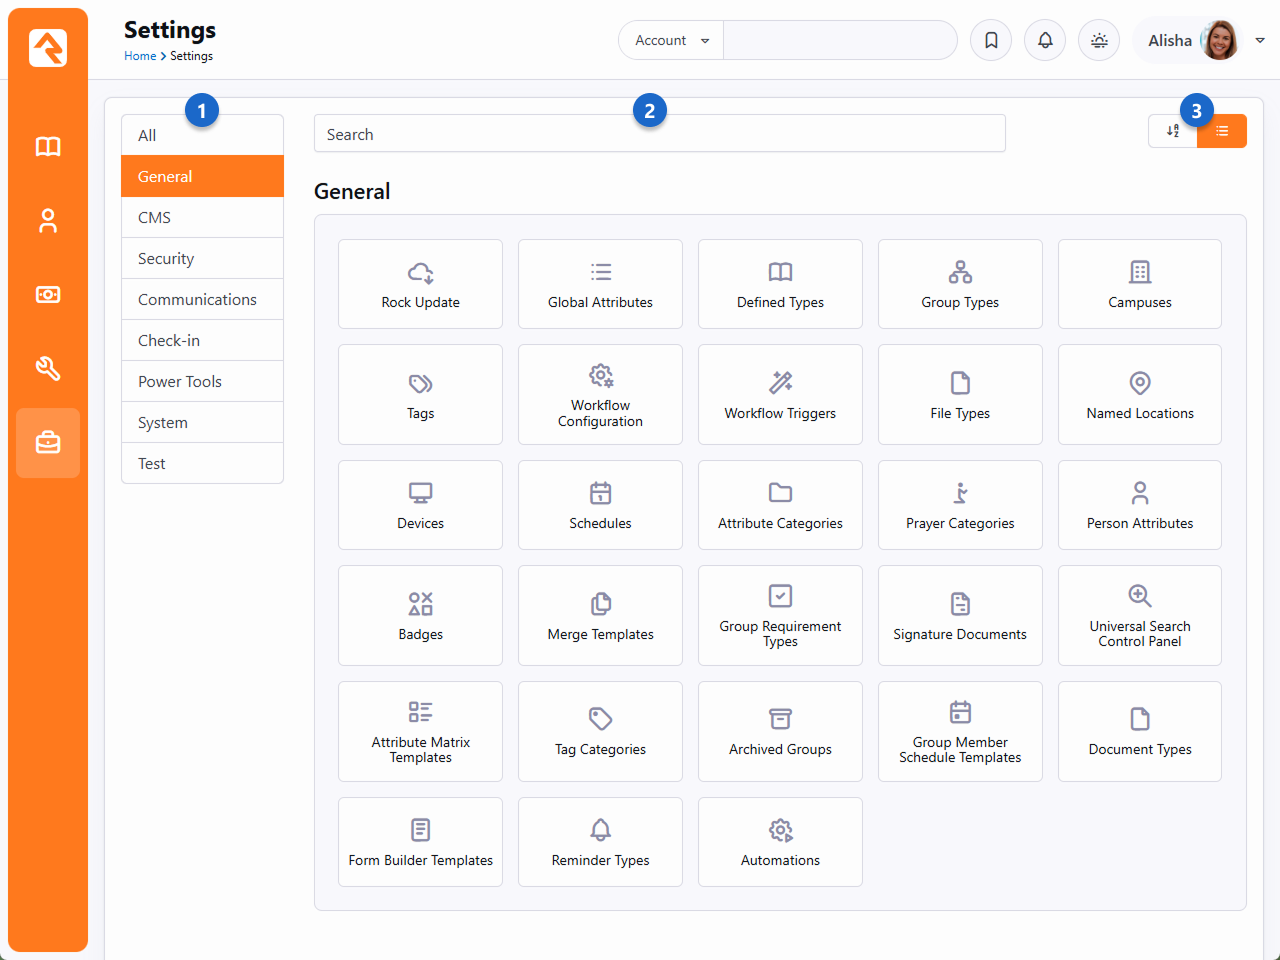Open the book icon in left sidebar
The height and width of the screenshot is (960, 1280).
tap(48, 147)
